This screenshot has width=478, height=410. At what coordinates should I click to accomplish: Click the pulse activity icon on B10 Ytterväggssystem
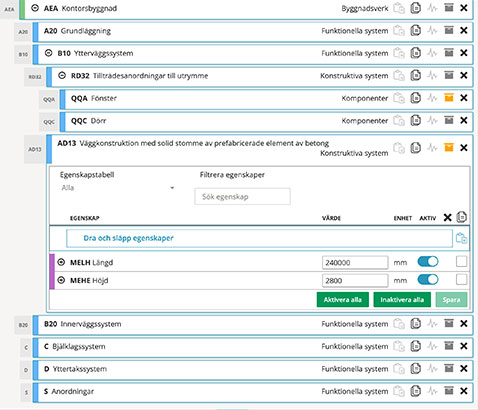coord(432,53)
